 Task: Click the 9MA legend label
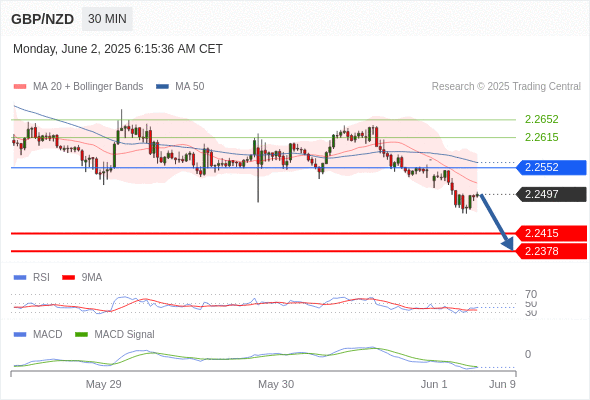[x=92, y=277]
